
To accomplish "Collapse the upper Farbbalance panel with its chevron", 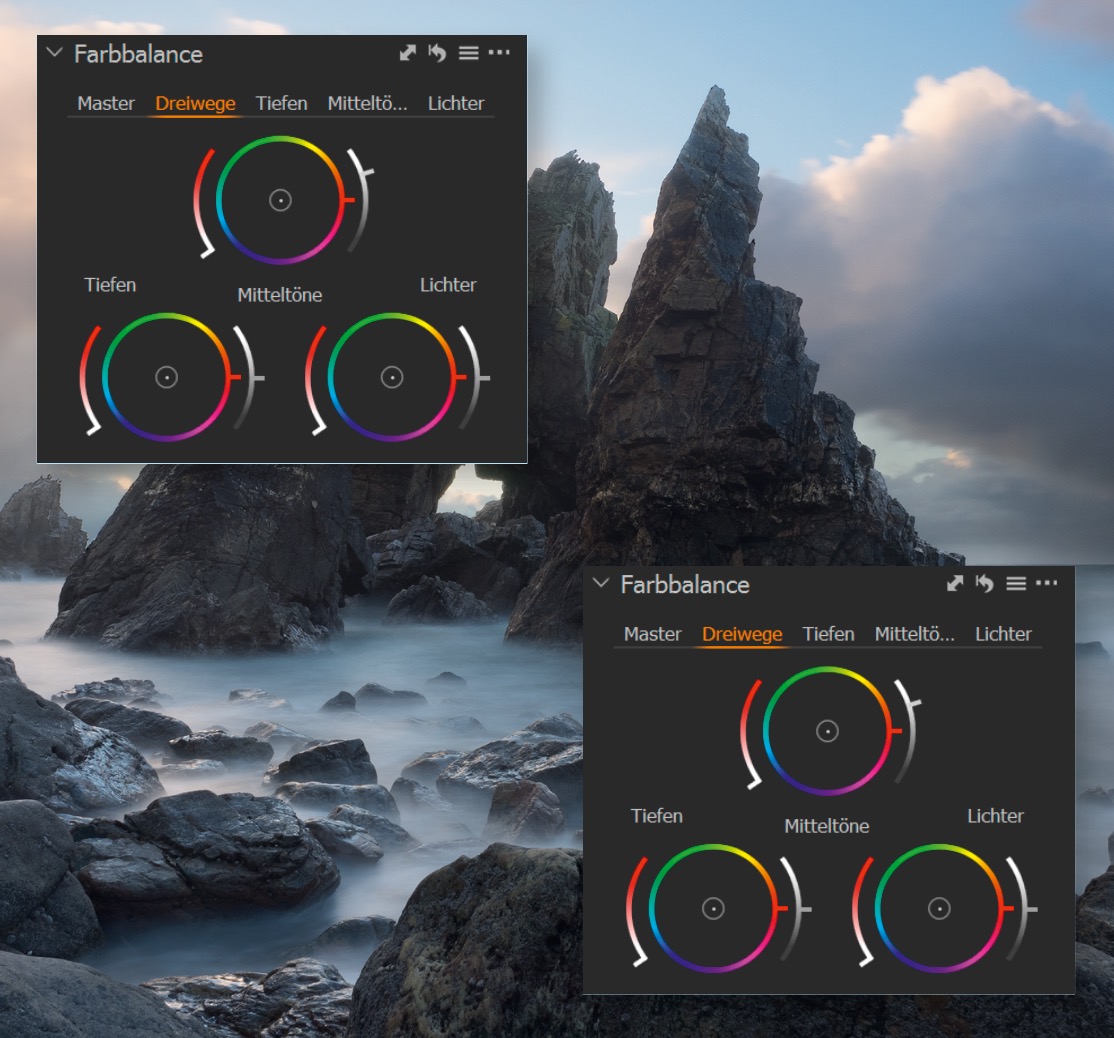I will 54,53.
